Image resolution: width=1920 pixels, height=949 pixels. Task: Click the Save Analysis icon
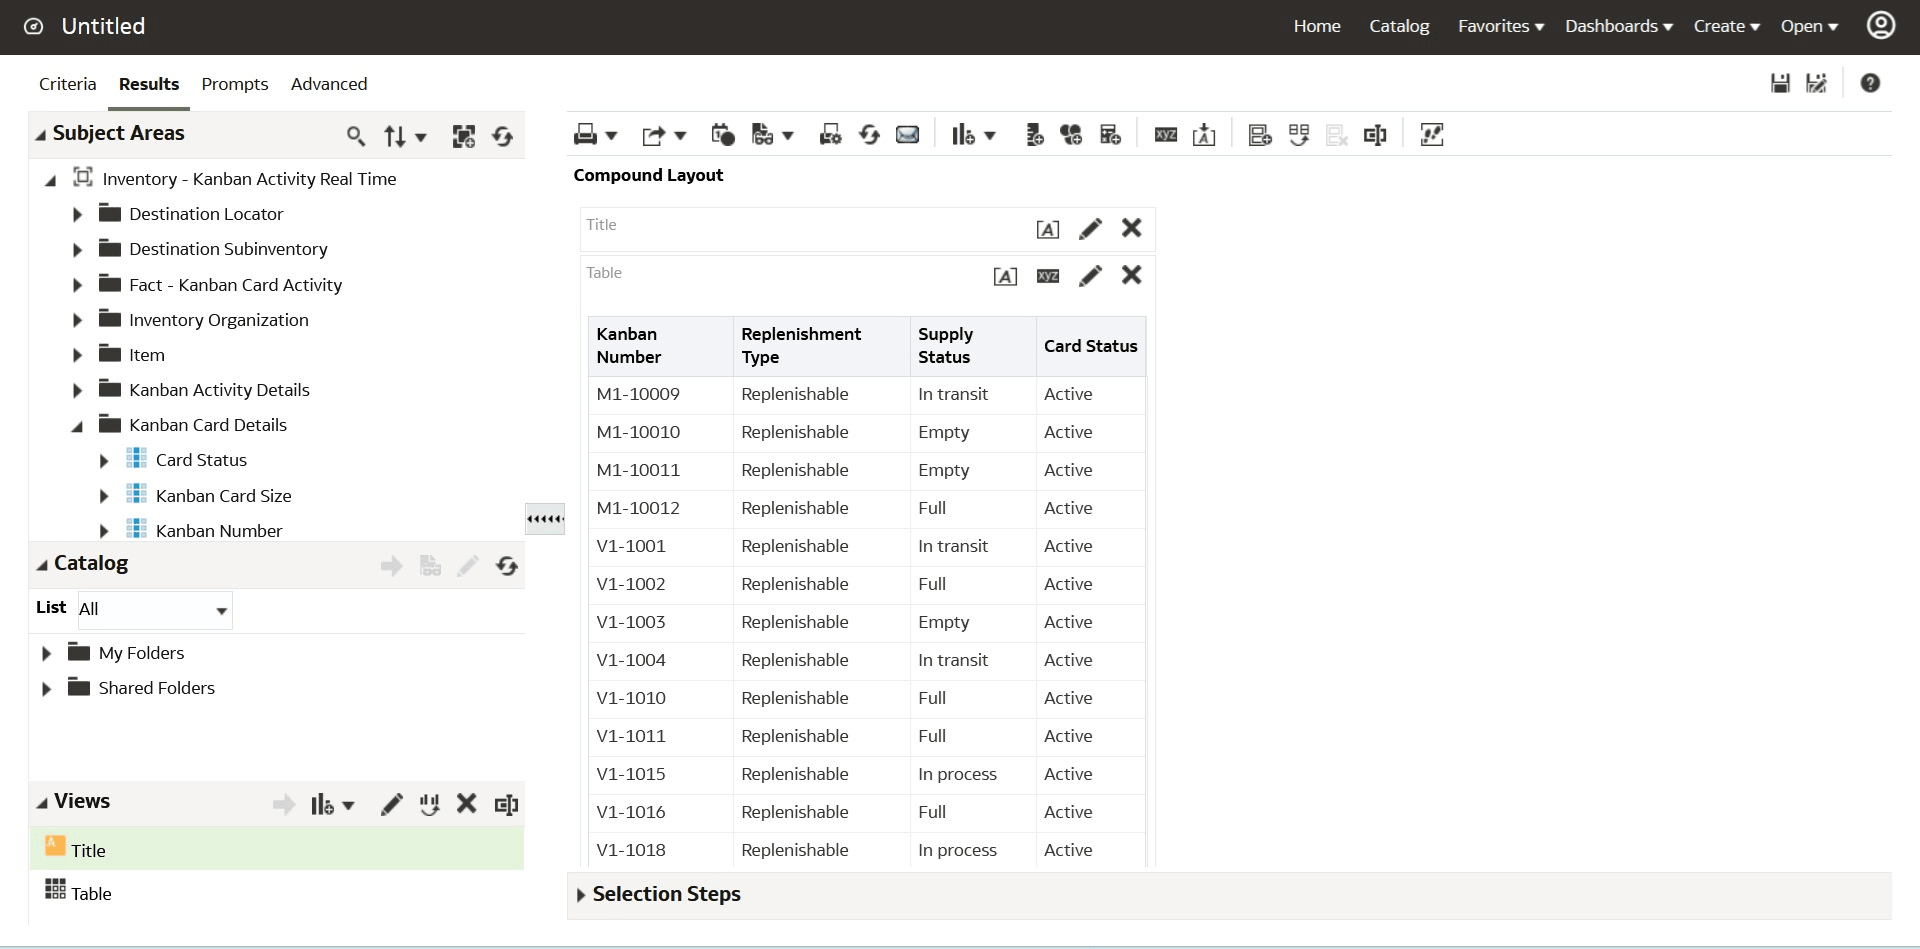[1780, 84]
